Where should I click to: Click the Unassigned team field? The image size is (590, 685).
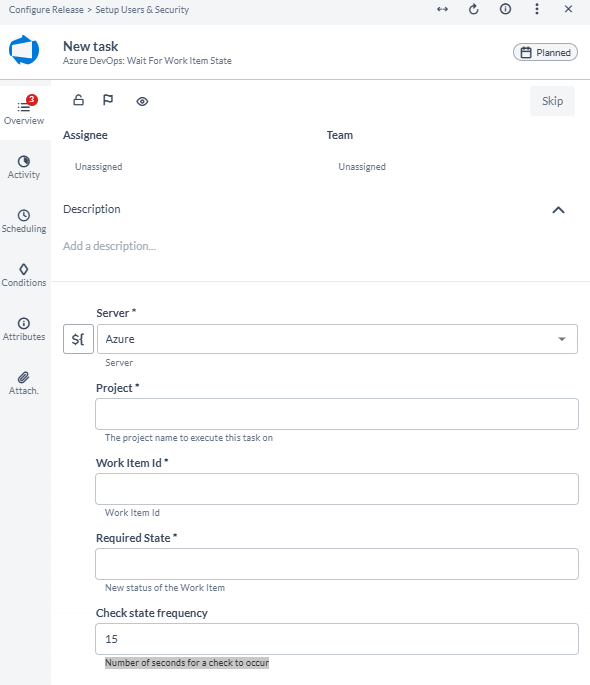click(362, 167)
